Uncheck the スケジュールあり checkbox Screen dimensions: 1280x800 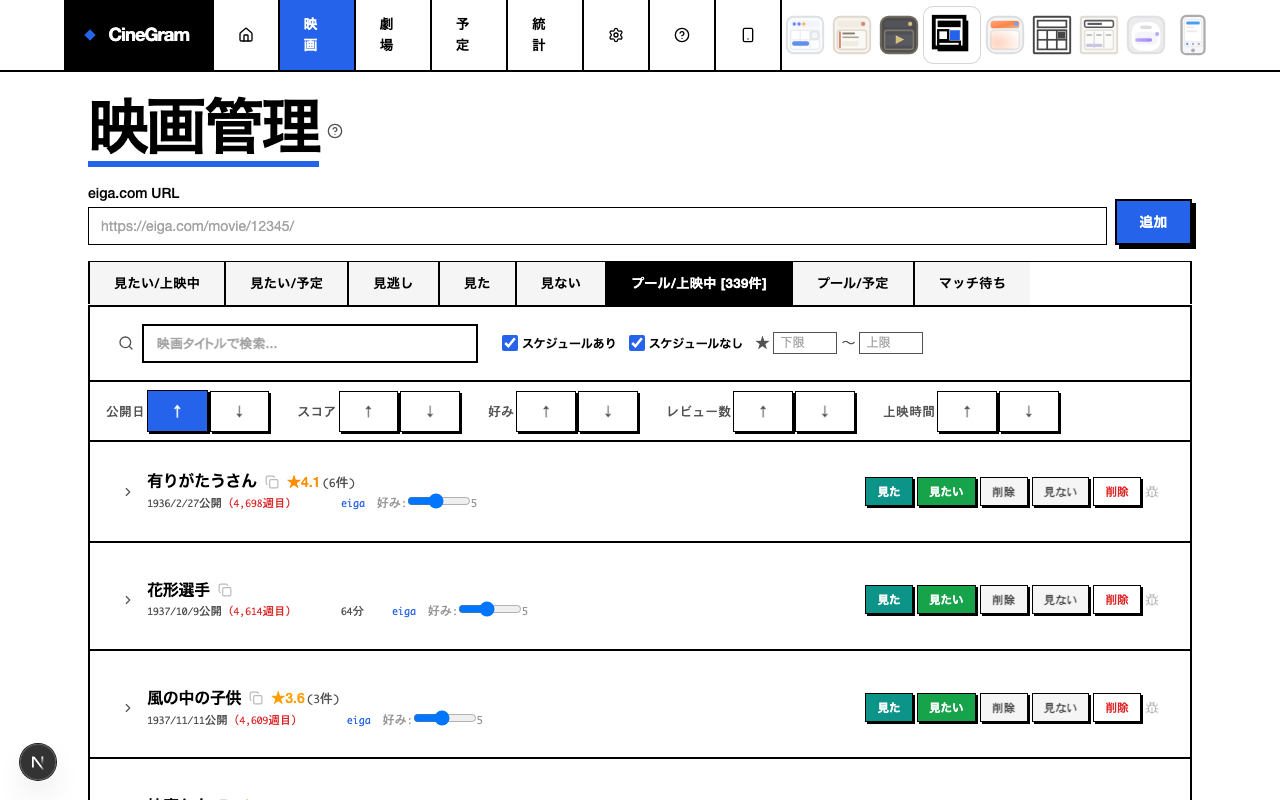(510, 343)
